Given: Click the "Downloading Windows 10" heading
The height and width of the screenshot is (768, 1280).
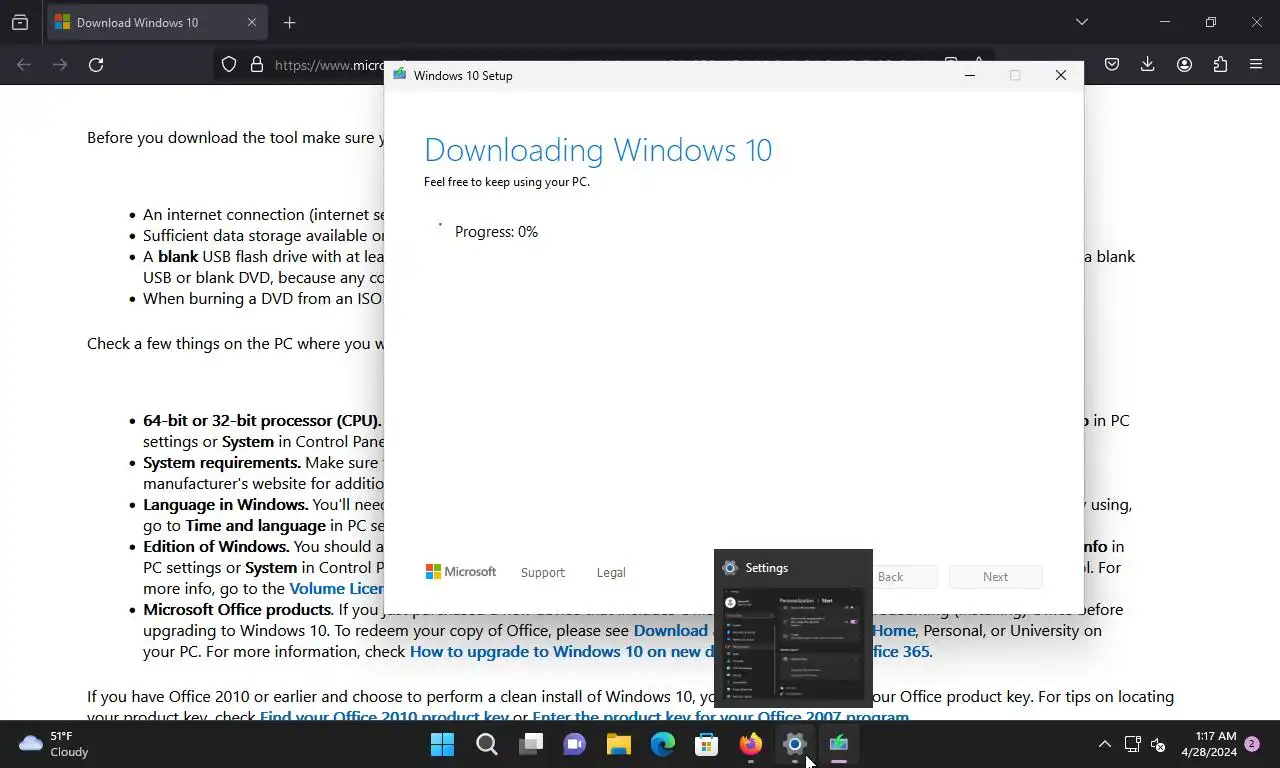Looking at the screenshot, I should (598, 149).
